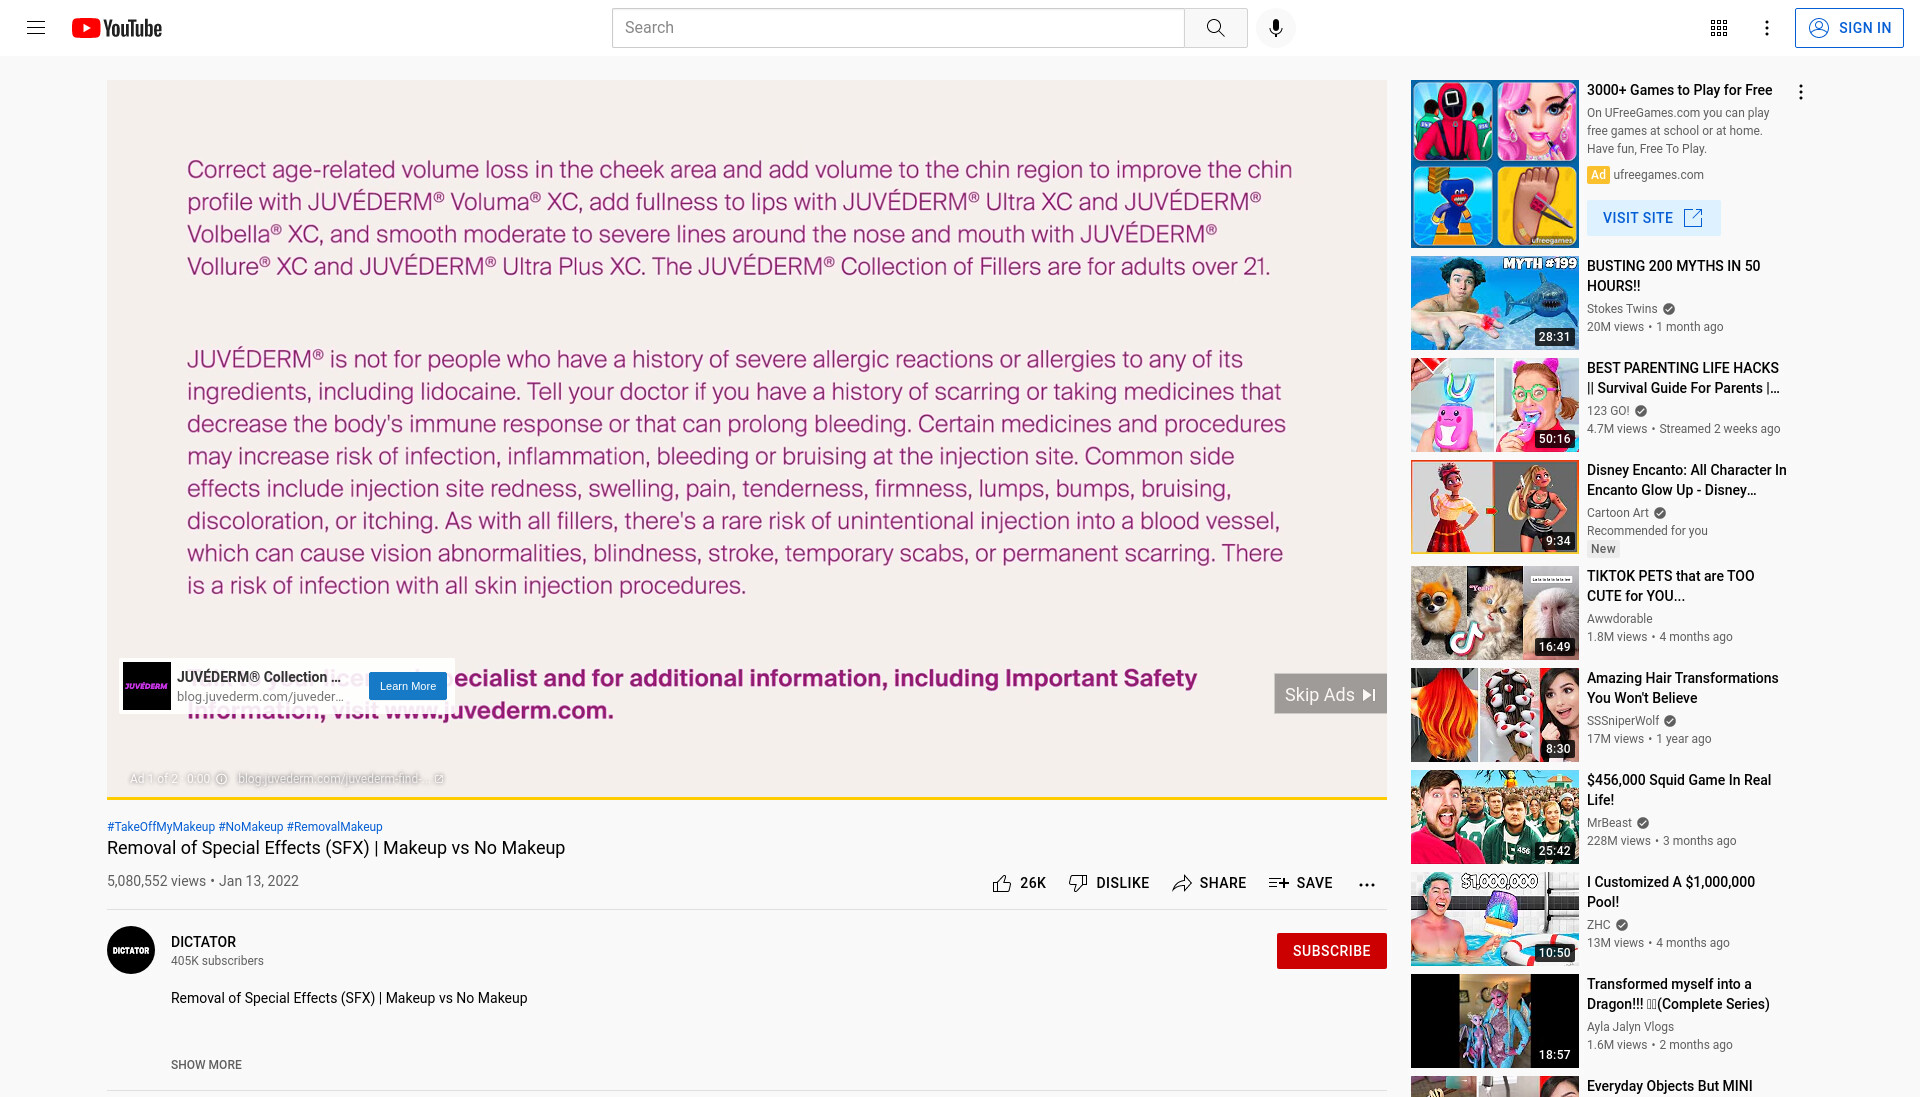Click the Juvederm ad logo thumbnail
Viewport: 1920px width, 1097px height.
pos(147,686)
